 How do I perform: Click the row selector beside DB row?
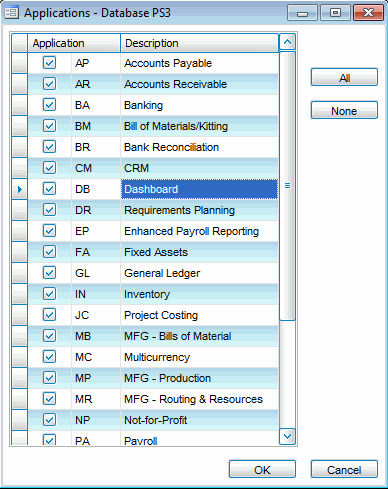tap(19, 189)
